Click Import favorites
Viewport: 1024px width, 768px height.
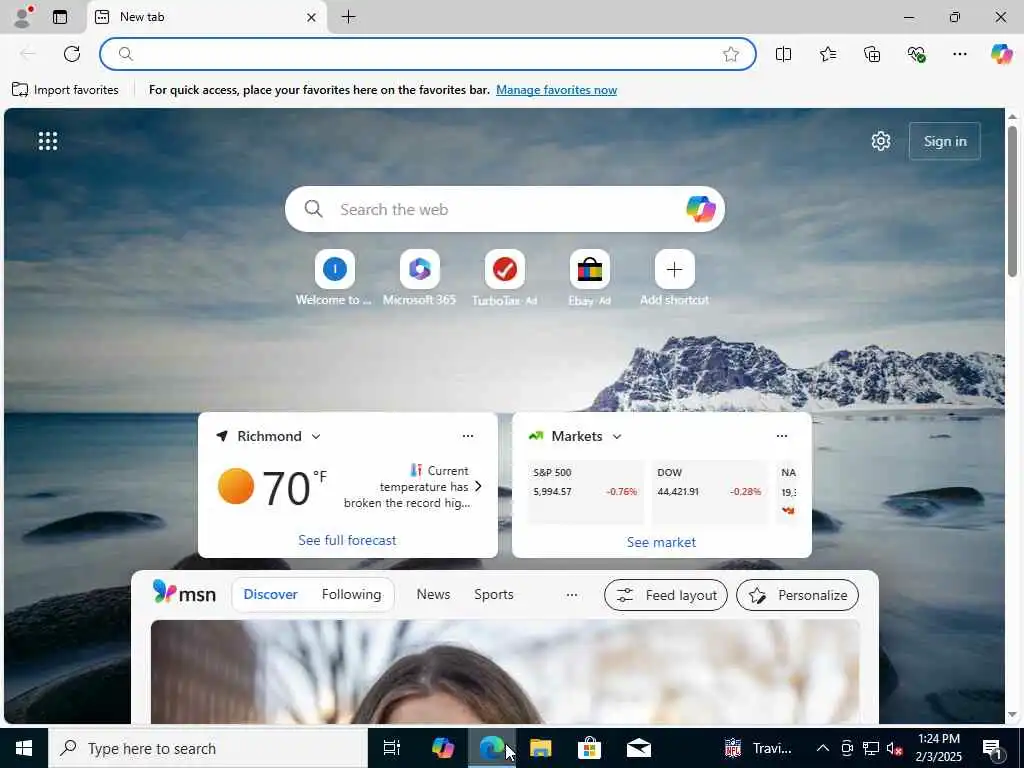click(x=65, y=89)
